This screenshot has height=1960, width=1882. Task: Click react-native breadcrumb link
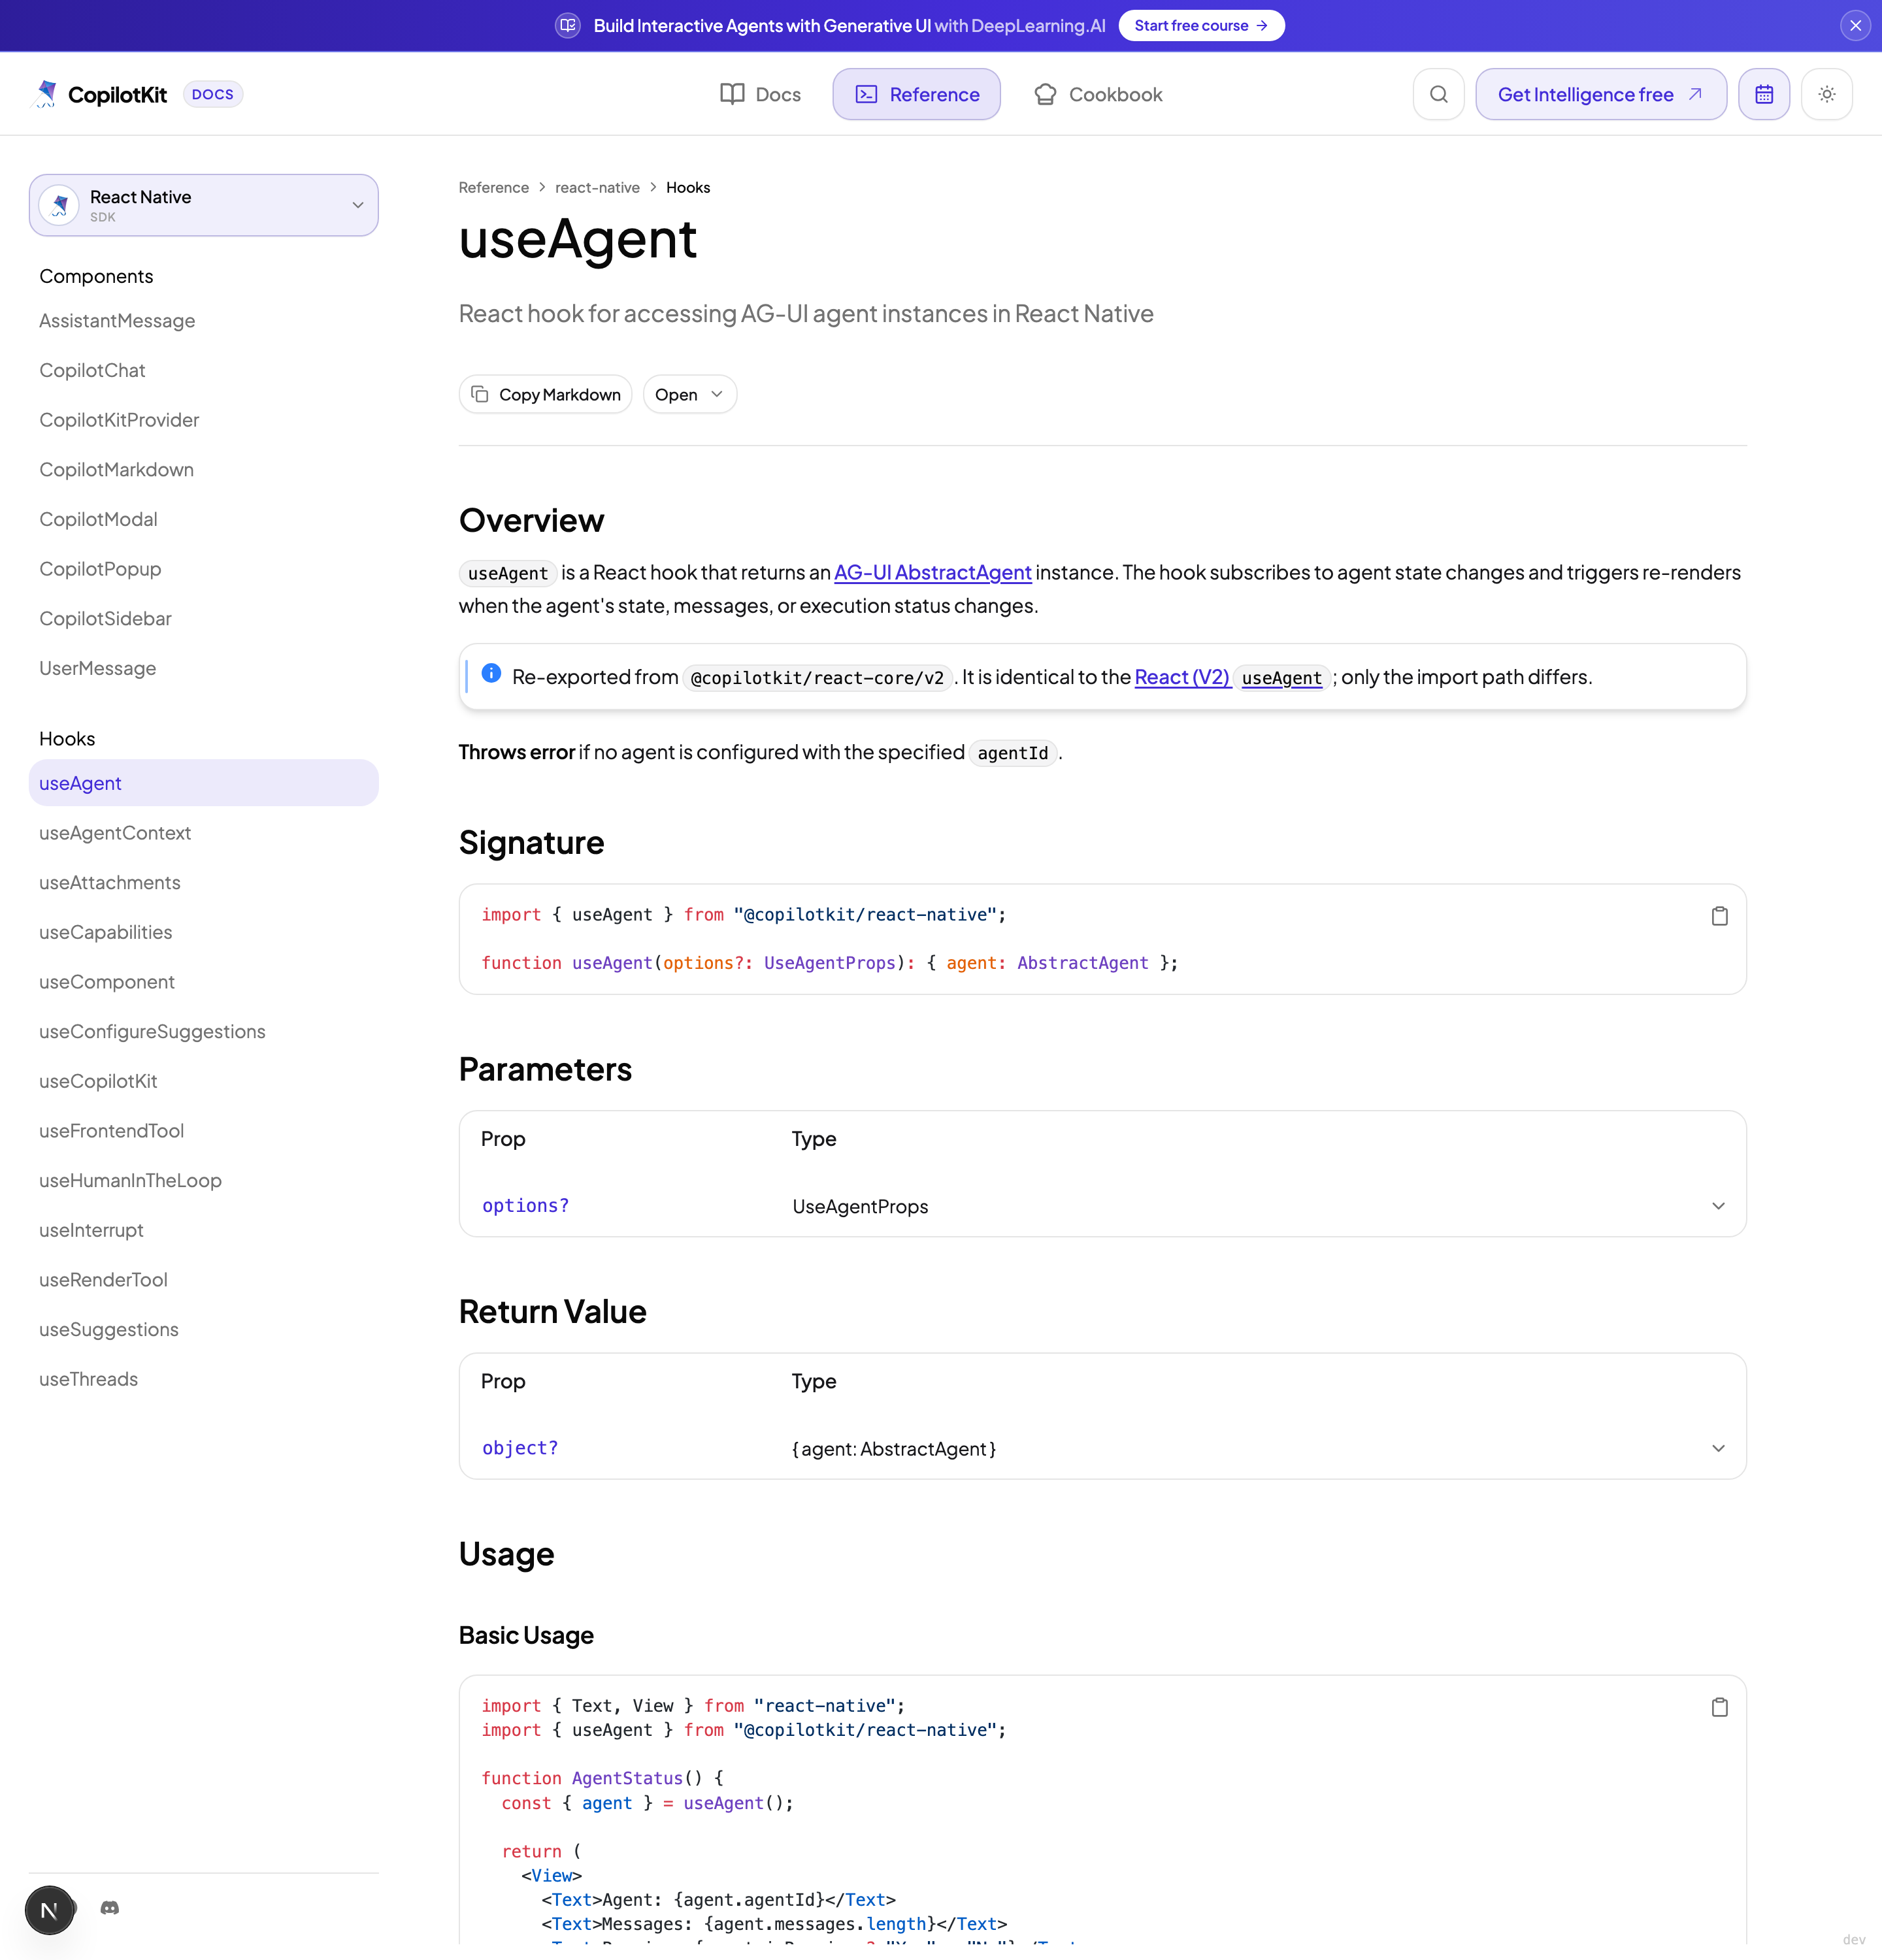click(597, 188)
